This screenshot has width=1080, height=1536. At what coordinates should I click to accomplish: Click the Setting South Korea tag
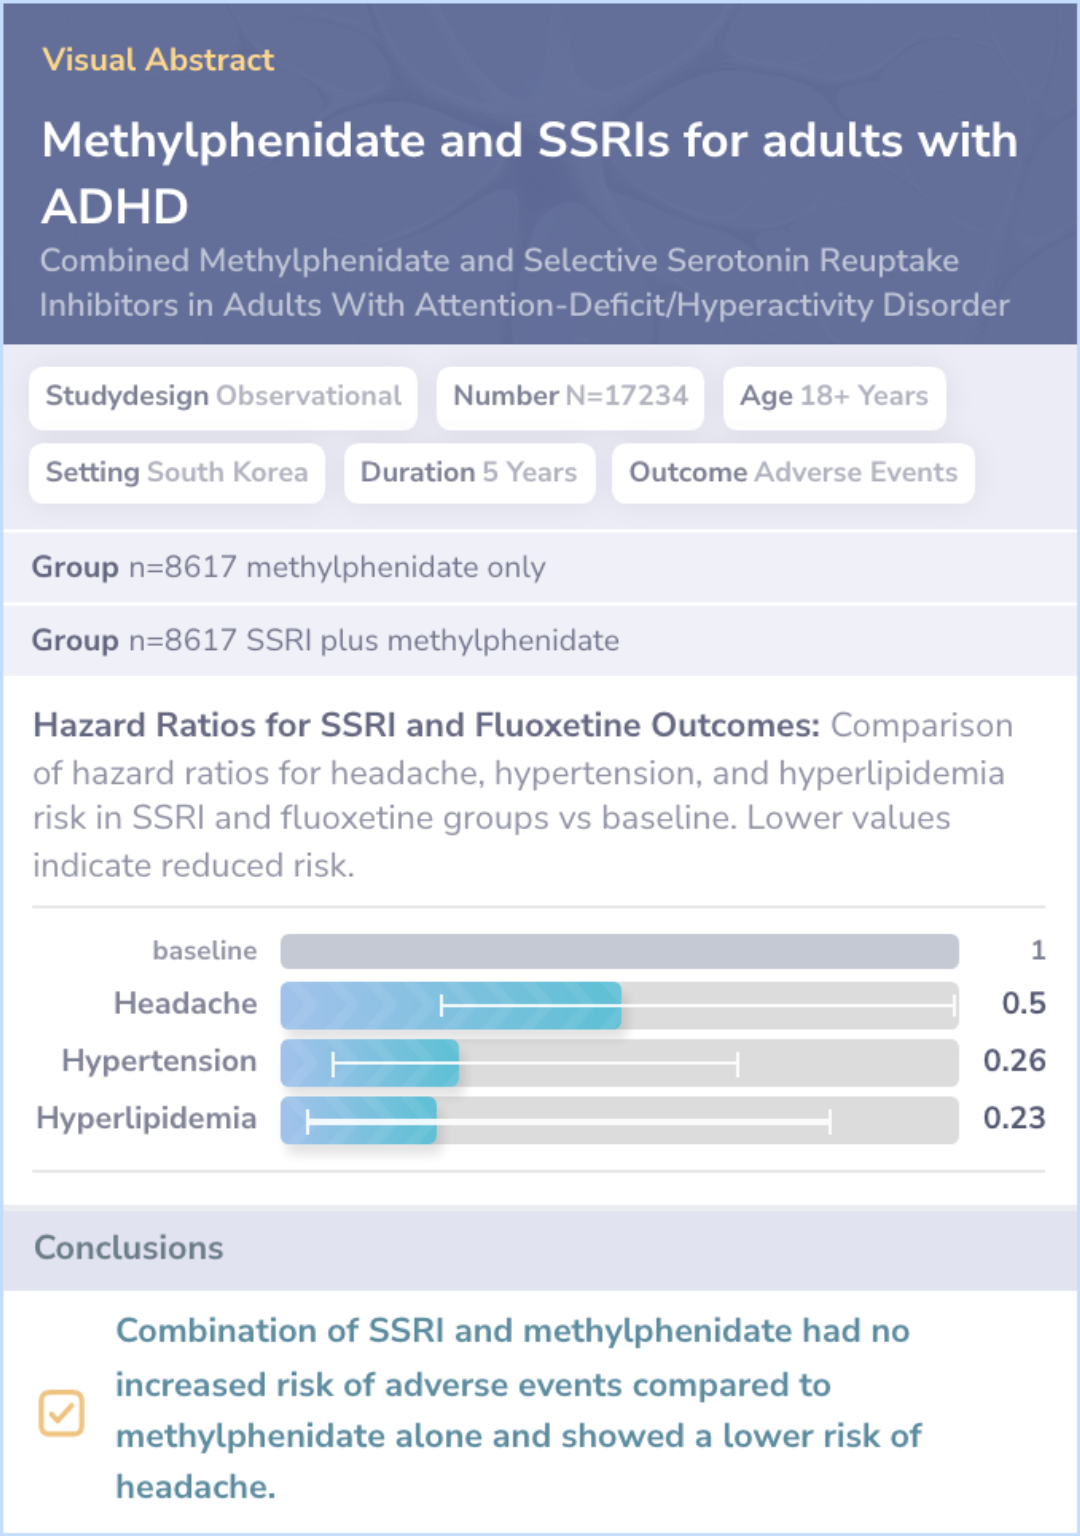click(177, 473)
